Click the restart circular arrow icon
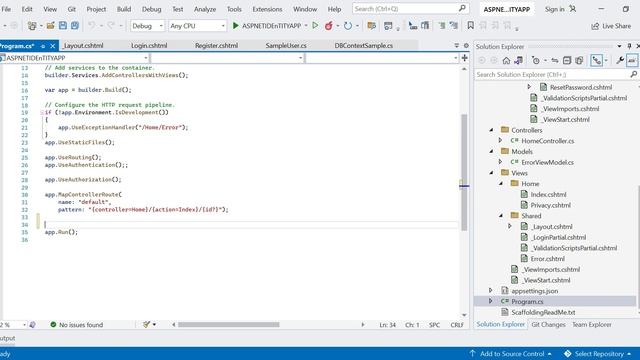 (x=348, y=26)
